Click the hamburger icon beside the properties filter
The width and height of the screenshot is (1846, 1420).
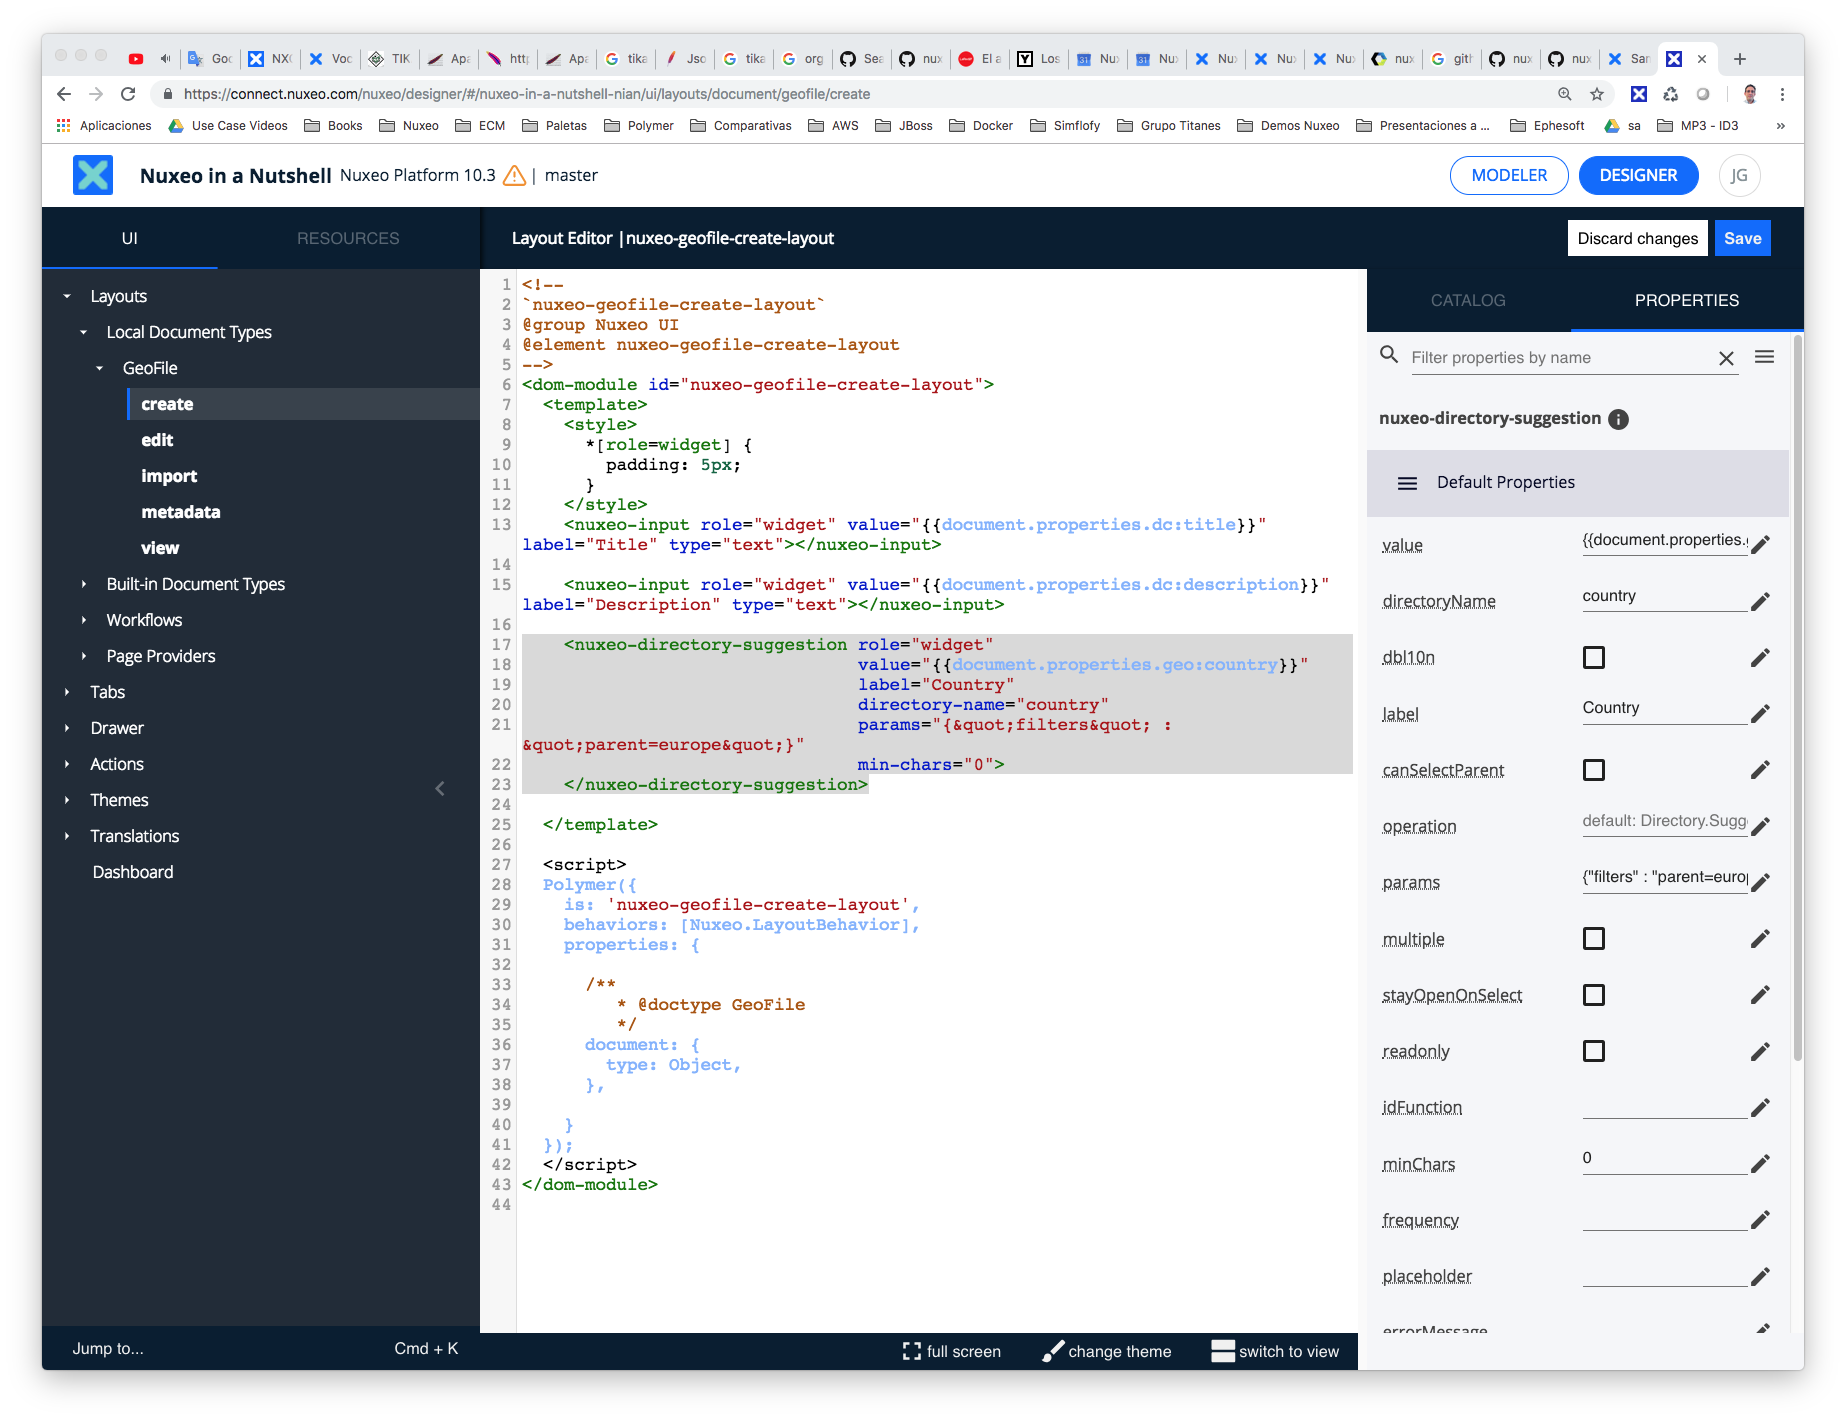[1765, 356]
